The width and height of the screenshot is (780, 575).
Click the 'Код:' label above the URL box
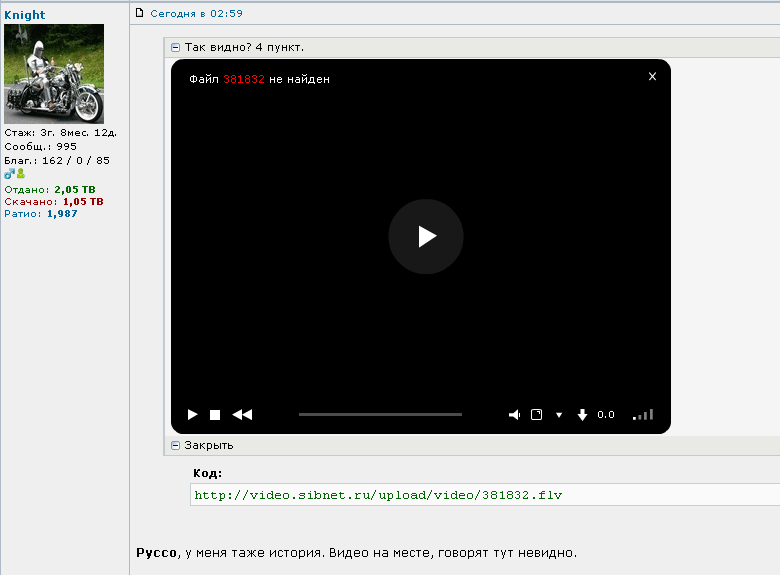tap(207, 473)
